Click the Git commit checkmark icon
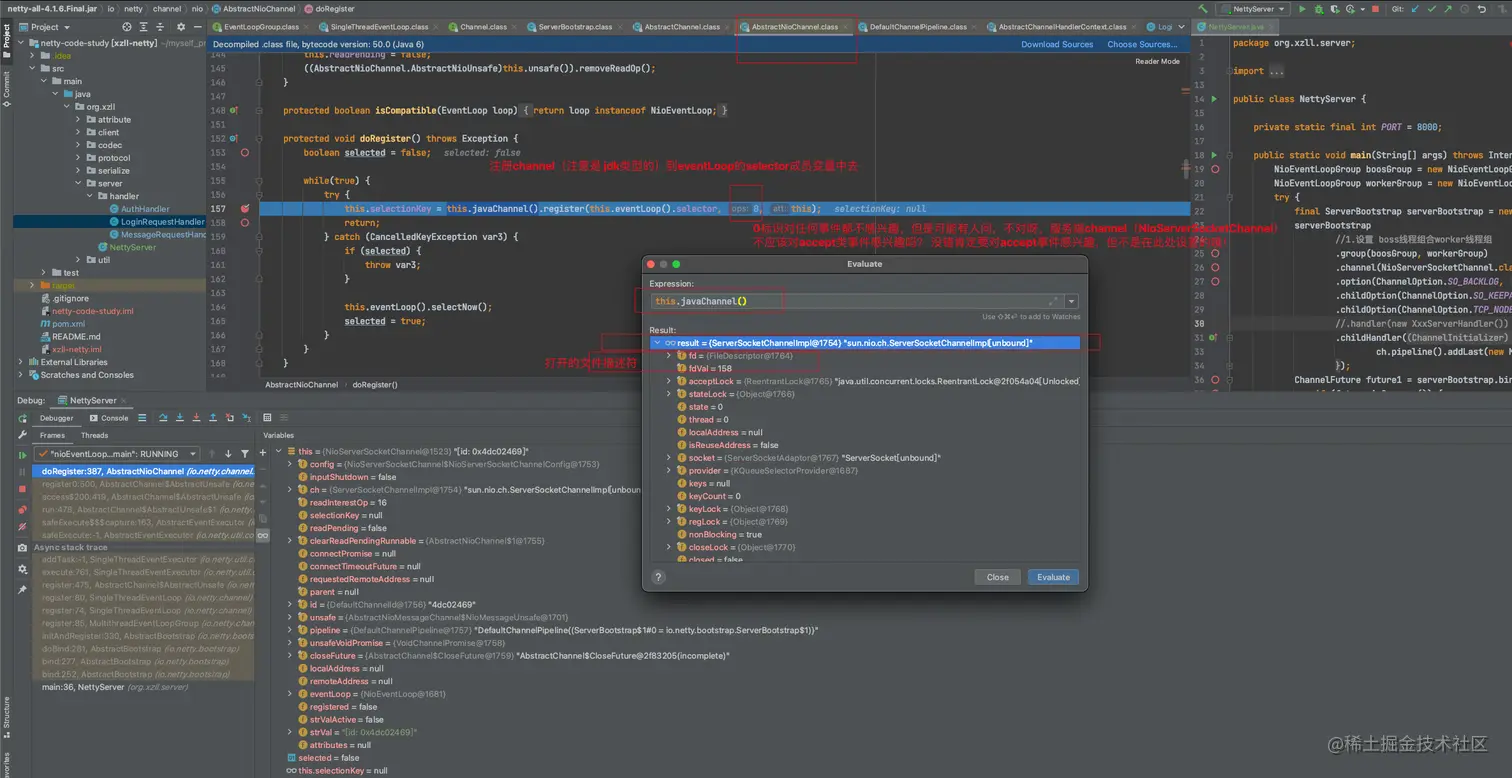This screenshot has height=778, width=1512. 1432,9
